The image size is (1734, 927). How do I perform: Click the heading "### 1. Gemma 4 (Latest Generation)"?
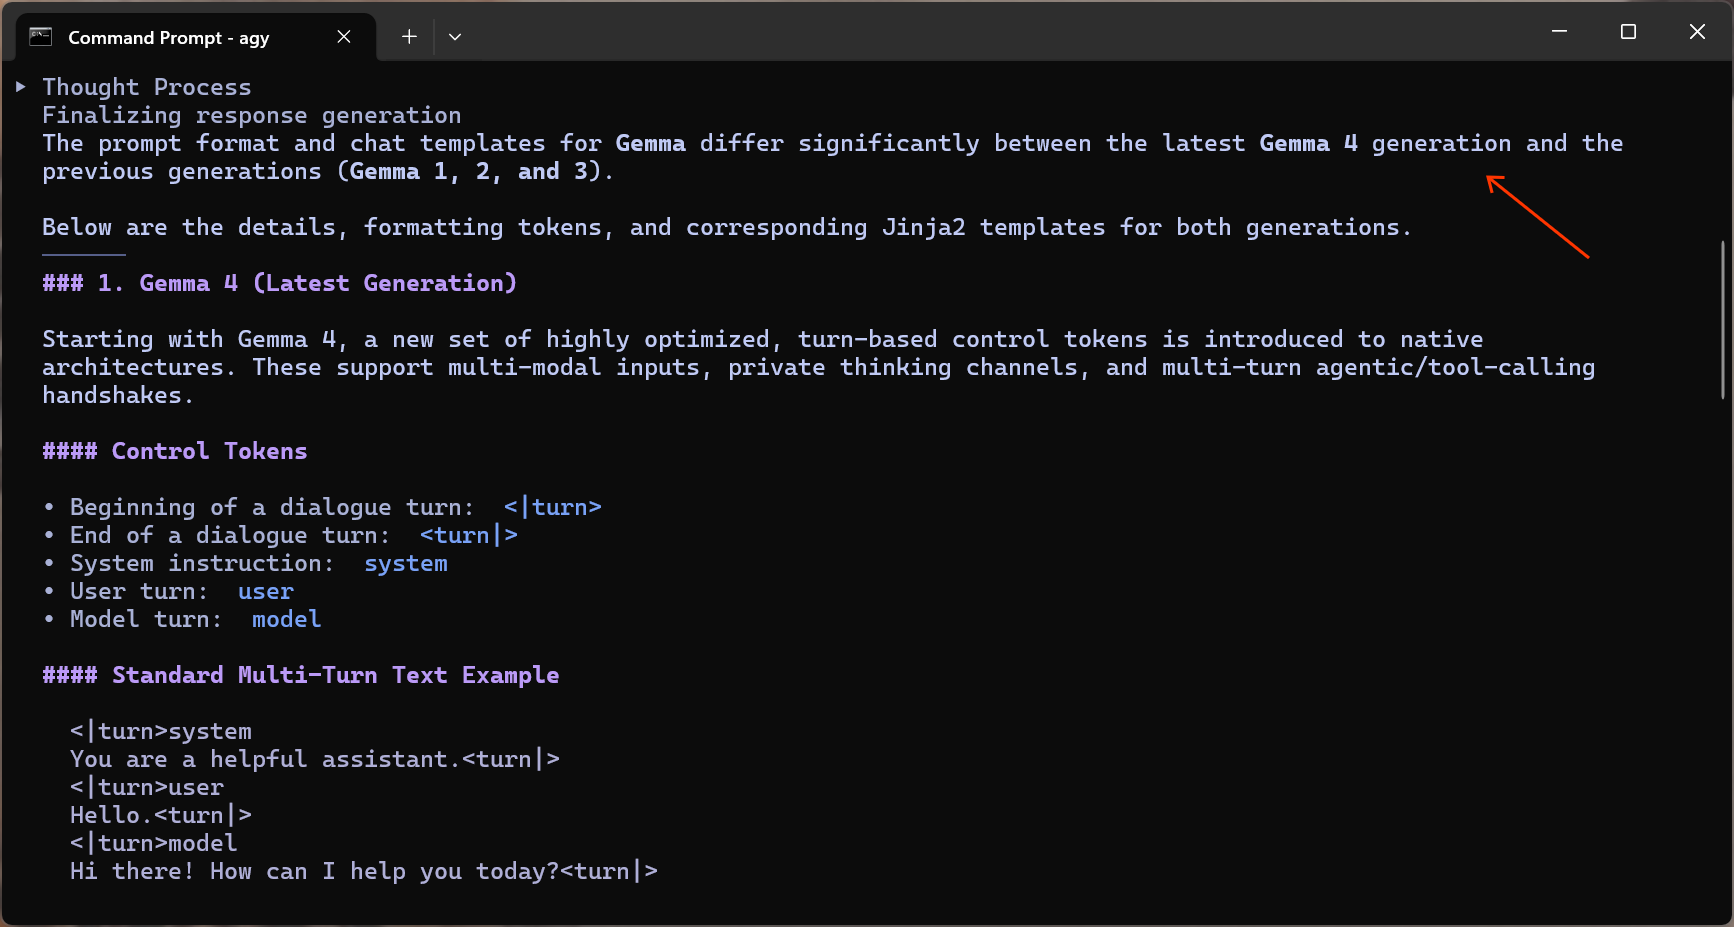(x=280, y=283)
